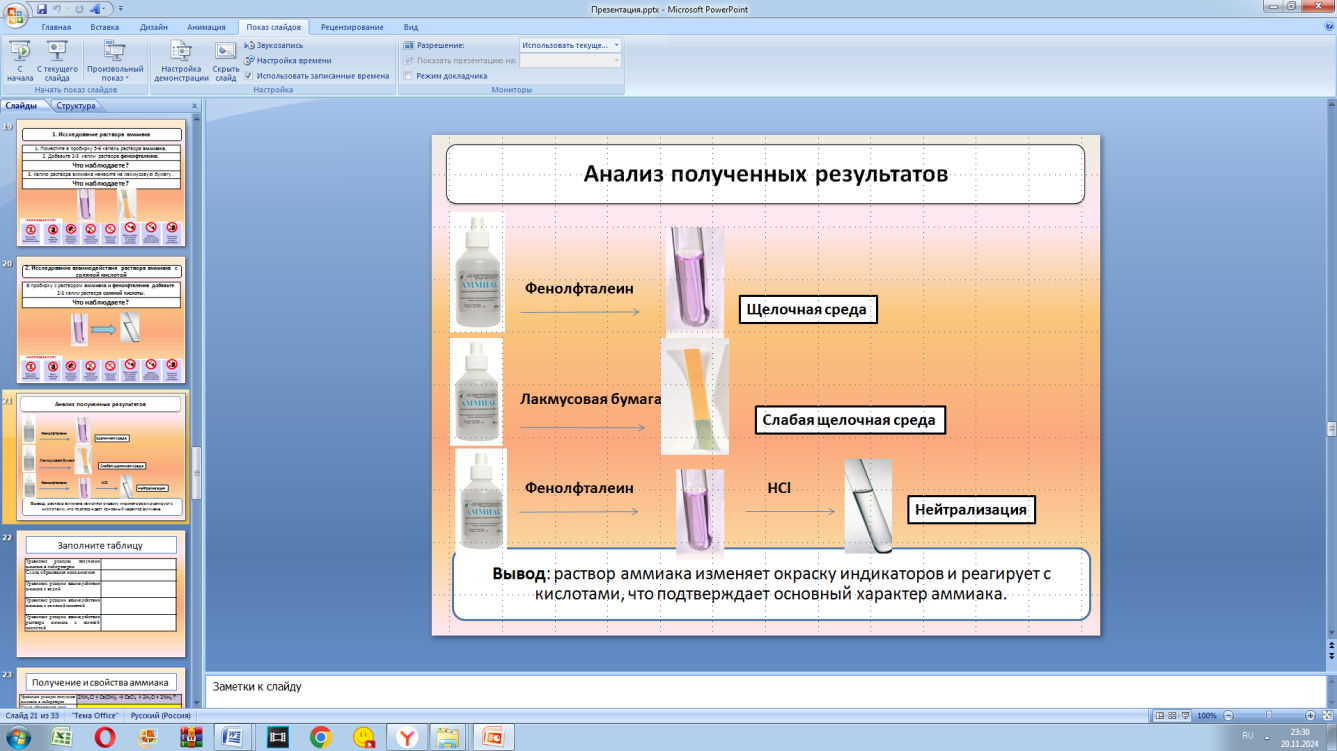1337x751 pixels.
Task: Uncheck 'Использовать записанные времена'
Action: pos(249,75)
